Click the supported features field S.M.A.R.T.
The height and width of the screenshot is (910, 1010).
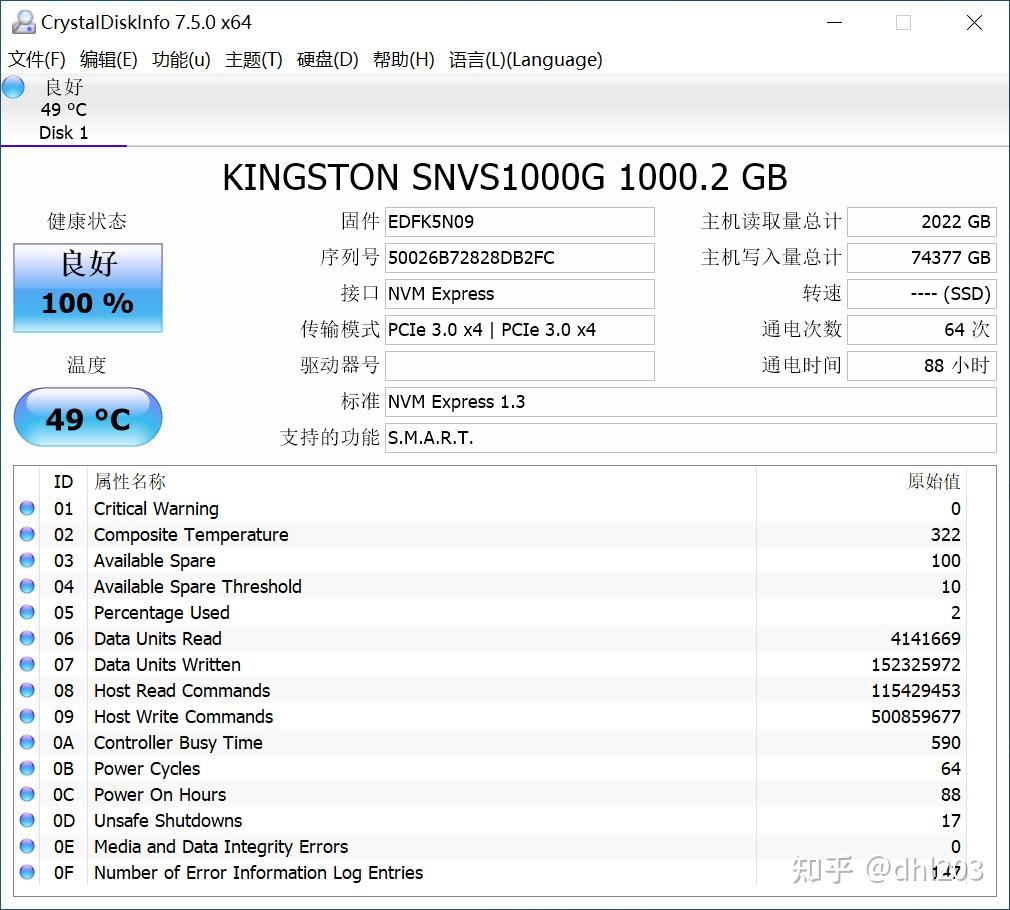(691, 438)
